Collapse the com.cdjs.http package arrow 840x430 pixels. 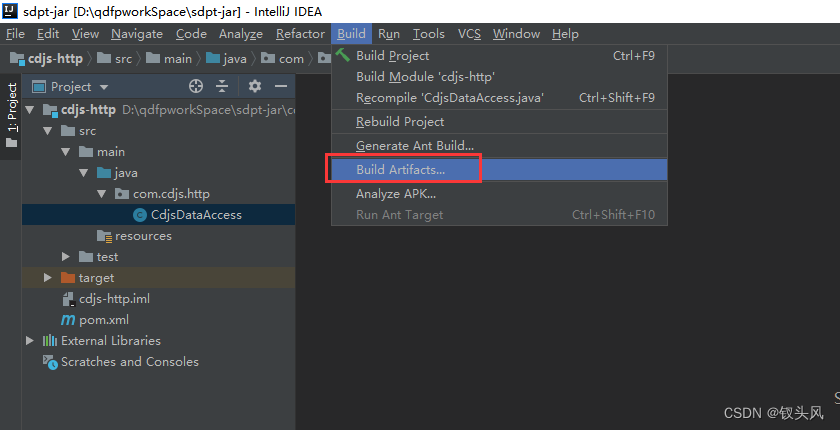pos(102,194)
